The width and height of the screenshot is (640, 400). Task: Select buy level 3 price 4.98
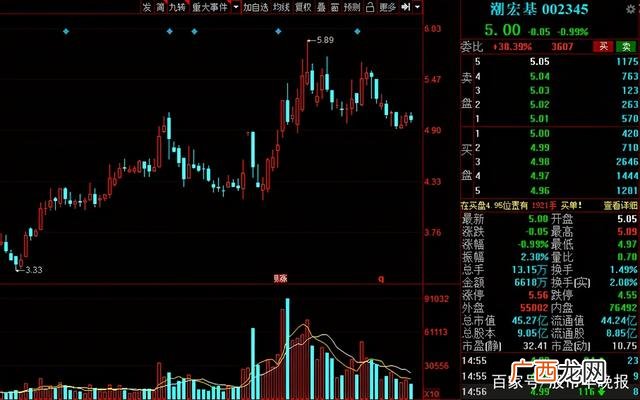click(x=540, y=162)
